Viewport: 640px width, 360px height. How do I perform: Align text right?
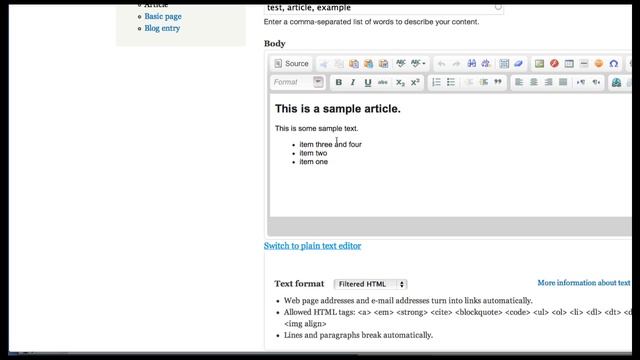(x=548, y=82)
